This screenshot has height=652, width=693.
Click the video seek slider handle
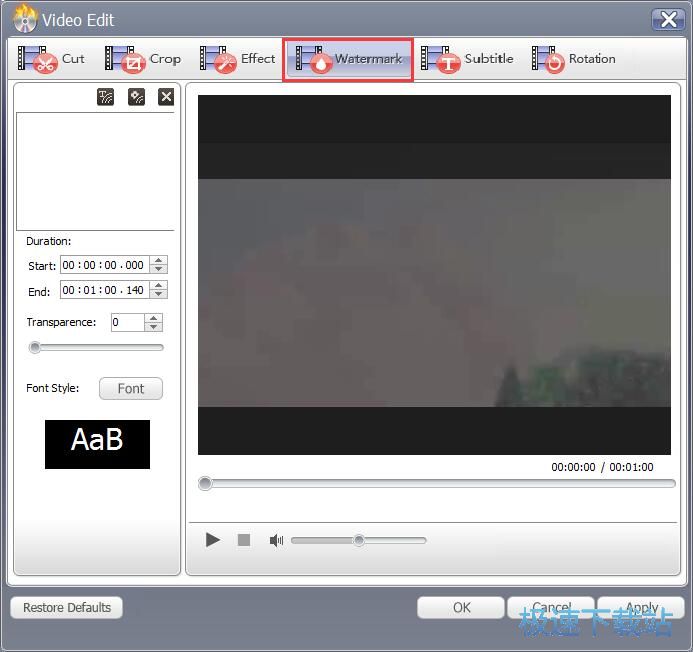(205, 483)
